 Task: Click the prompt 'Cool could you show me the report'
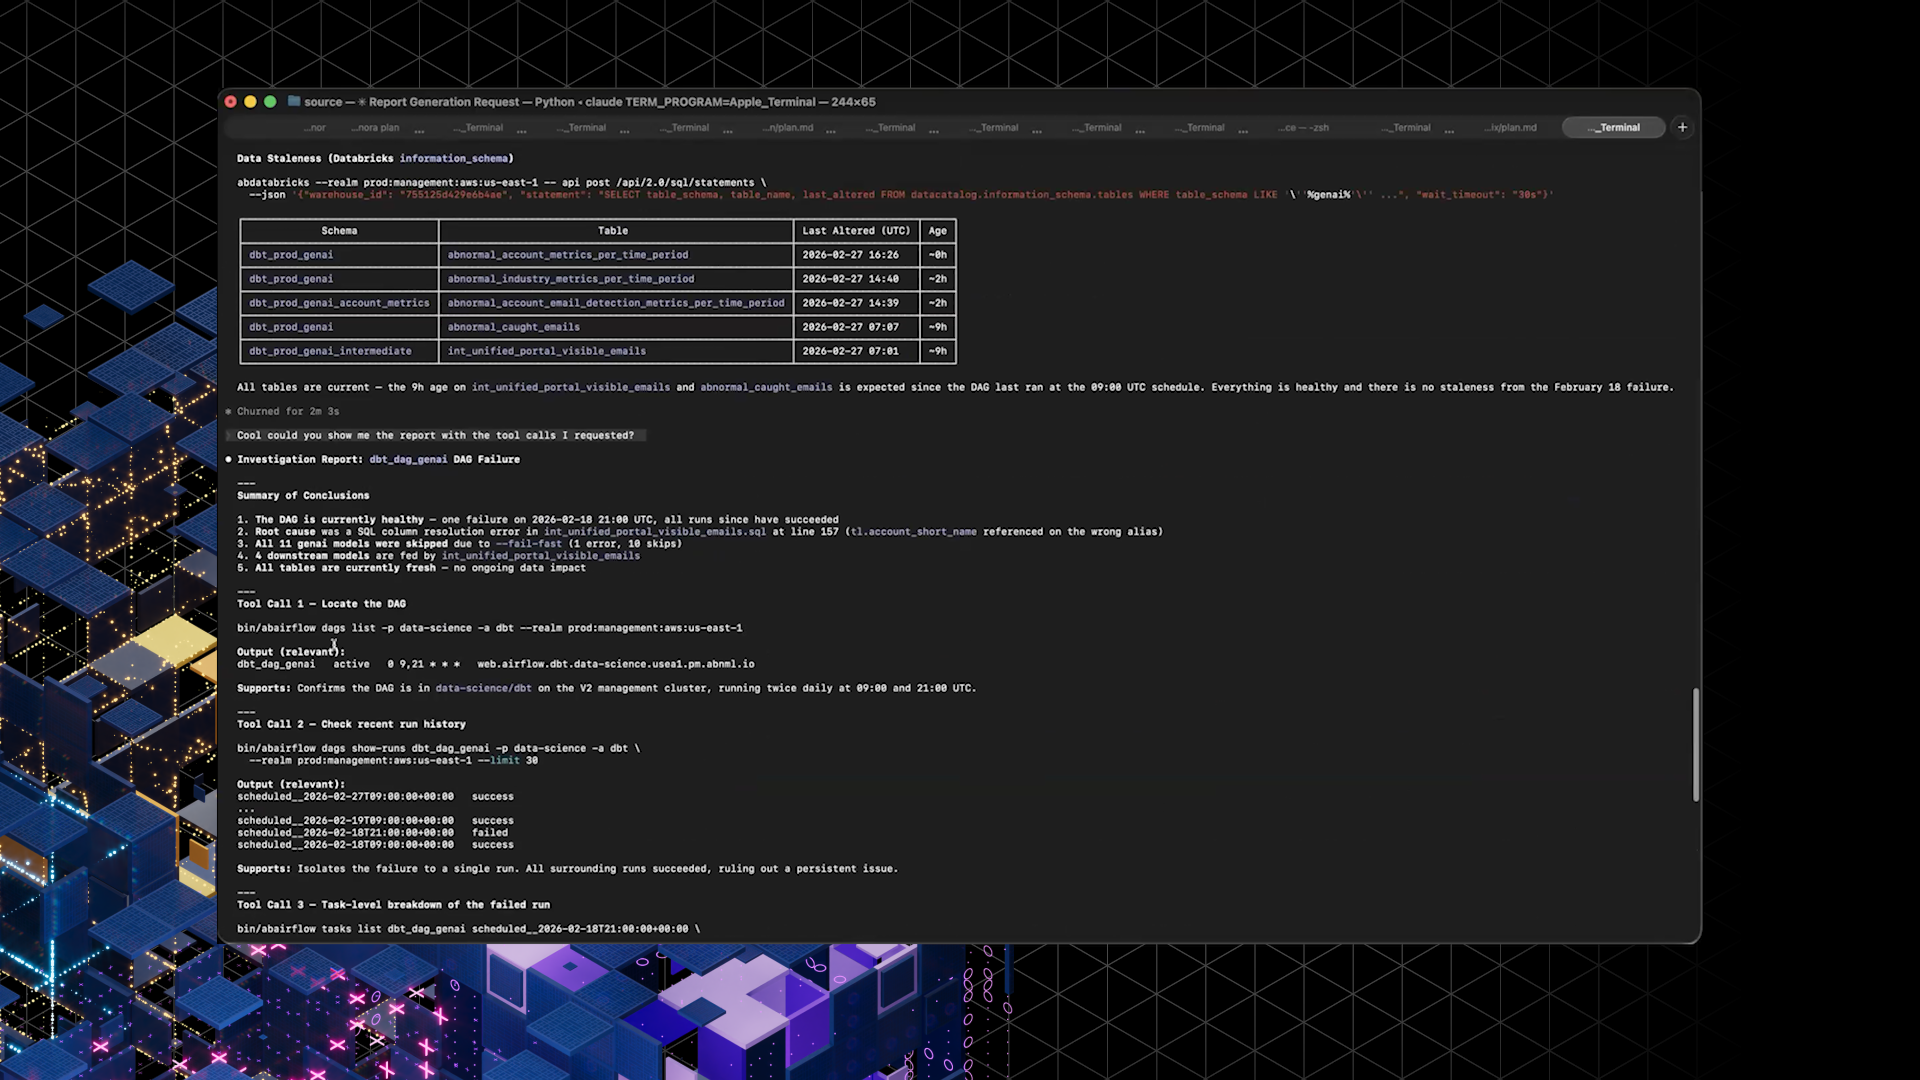coord(435,435)
